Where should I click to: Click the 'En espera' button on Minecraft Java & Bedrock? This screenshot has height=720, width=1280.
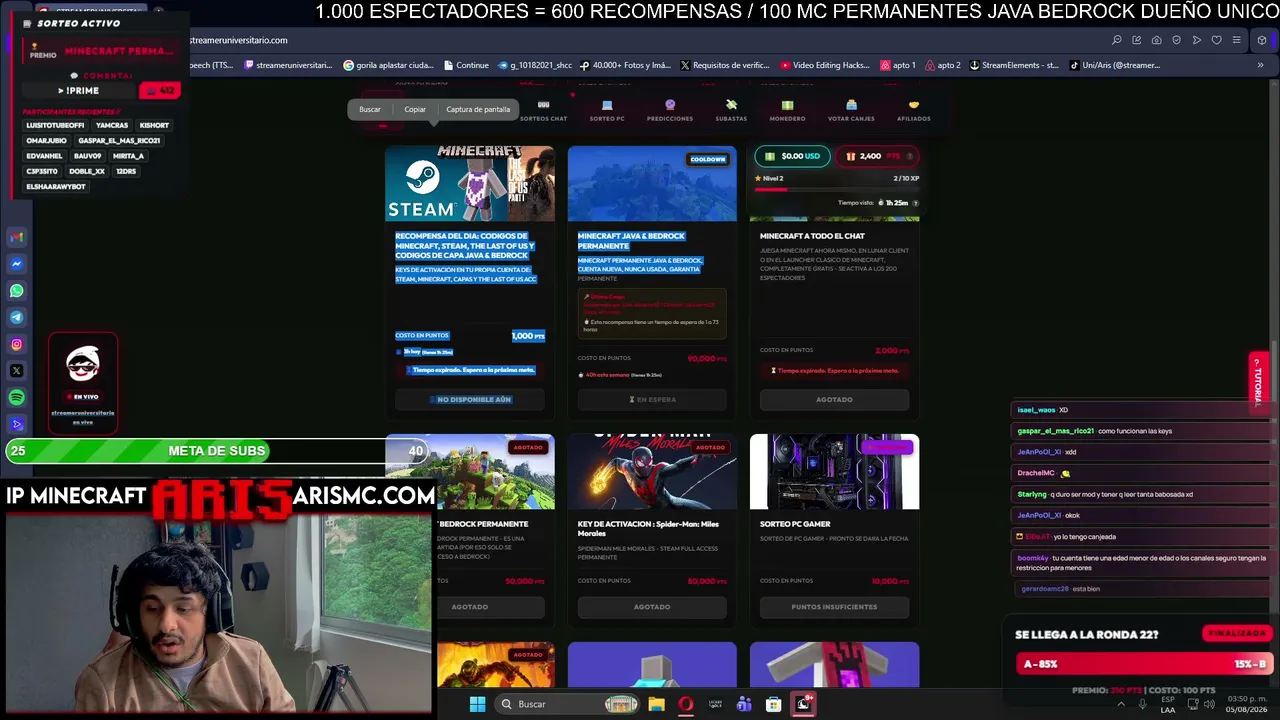click(x=652, y=399)
